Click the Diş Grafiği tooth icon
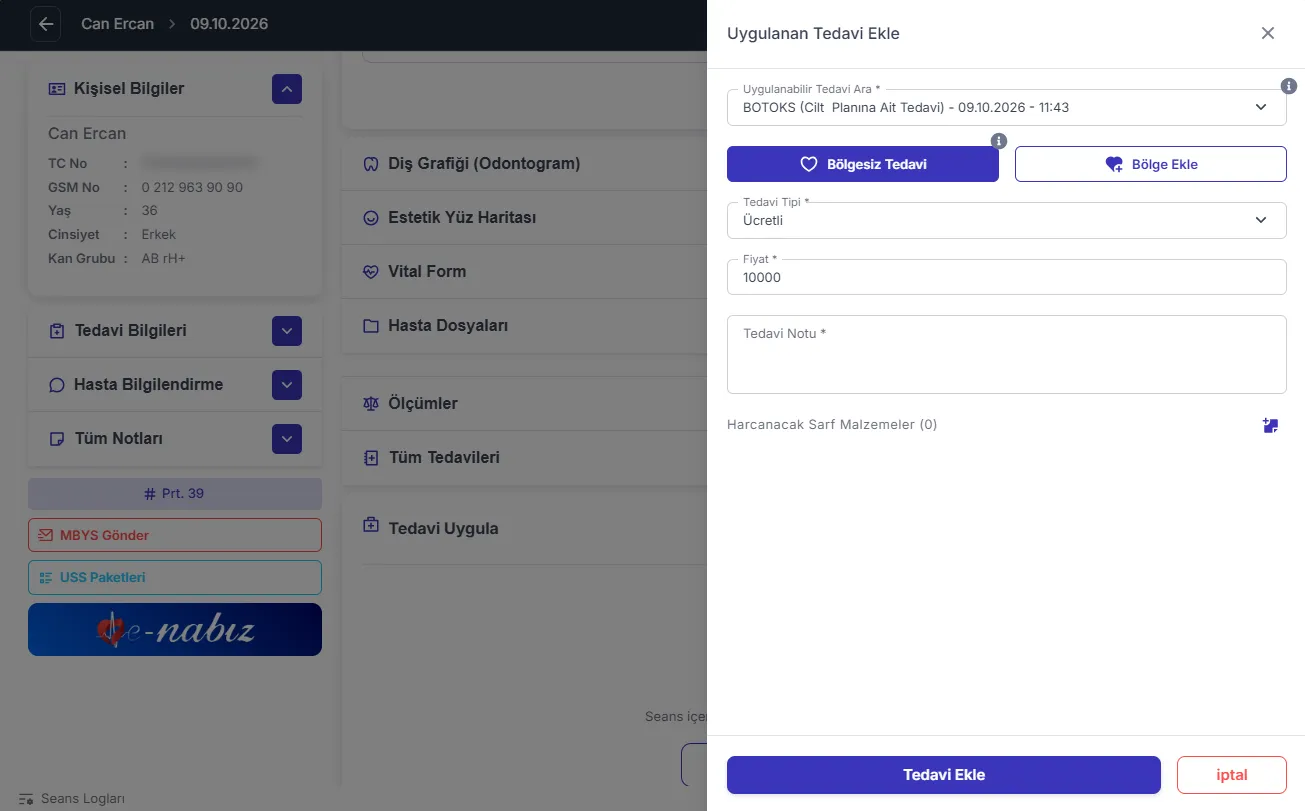 click(x=370, y=164)
